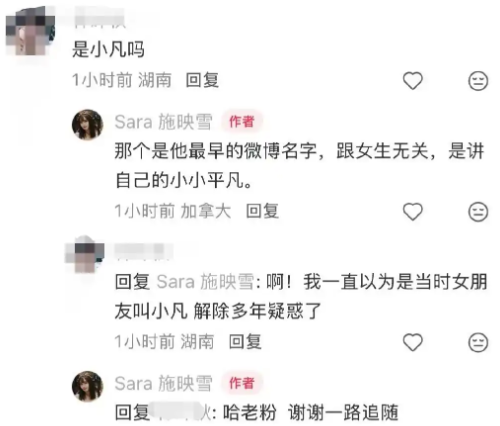Open blurred username of the top commenter
Screen dimensions: 500x426
[x=99, y=19]
